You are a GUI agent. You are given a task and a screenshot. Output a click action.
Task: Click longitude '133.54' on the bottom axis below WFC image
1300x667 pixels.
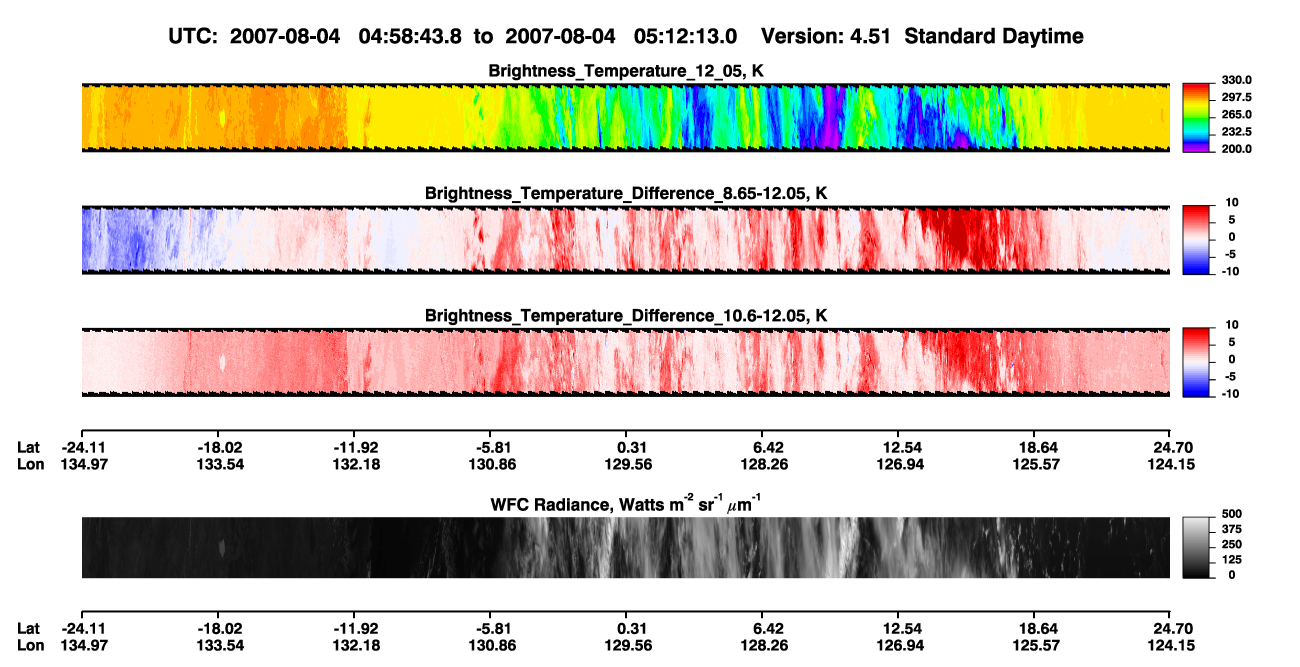pos(219,645)
